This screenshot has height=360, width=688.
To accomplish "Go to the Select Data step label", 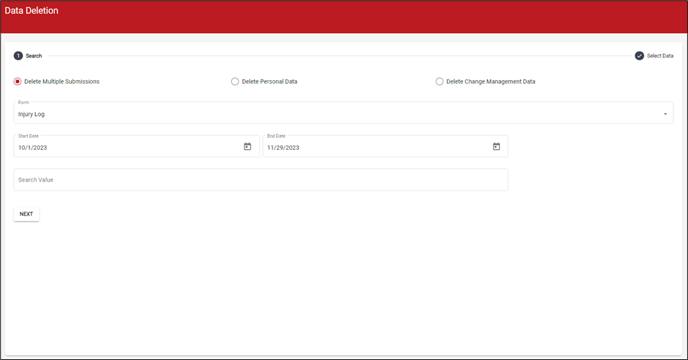I will [660, 56].
